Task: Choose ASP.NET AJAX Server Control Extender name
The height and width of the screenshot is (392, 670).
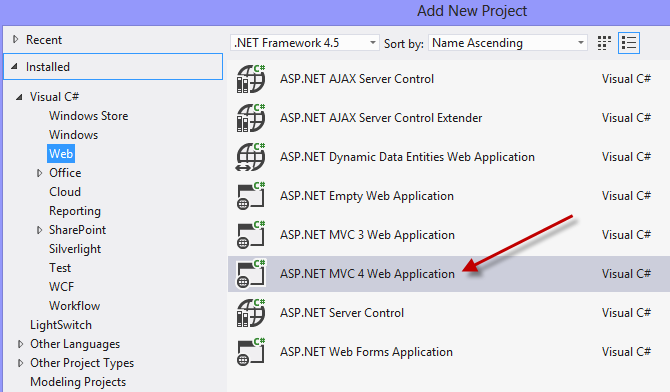Action: coord(381,118)
